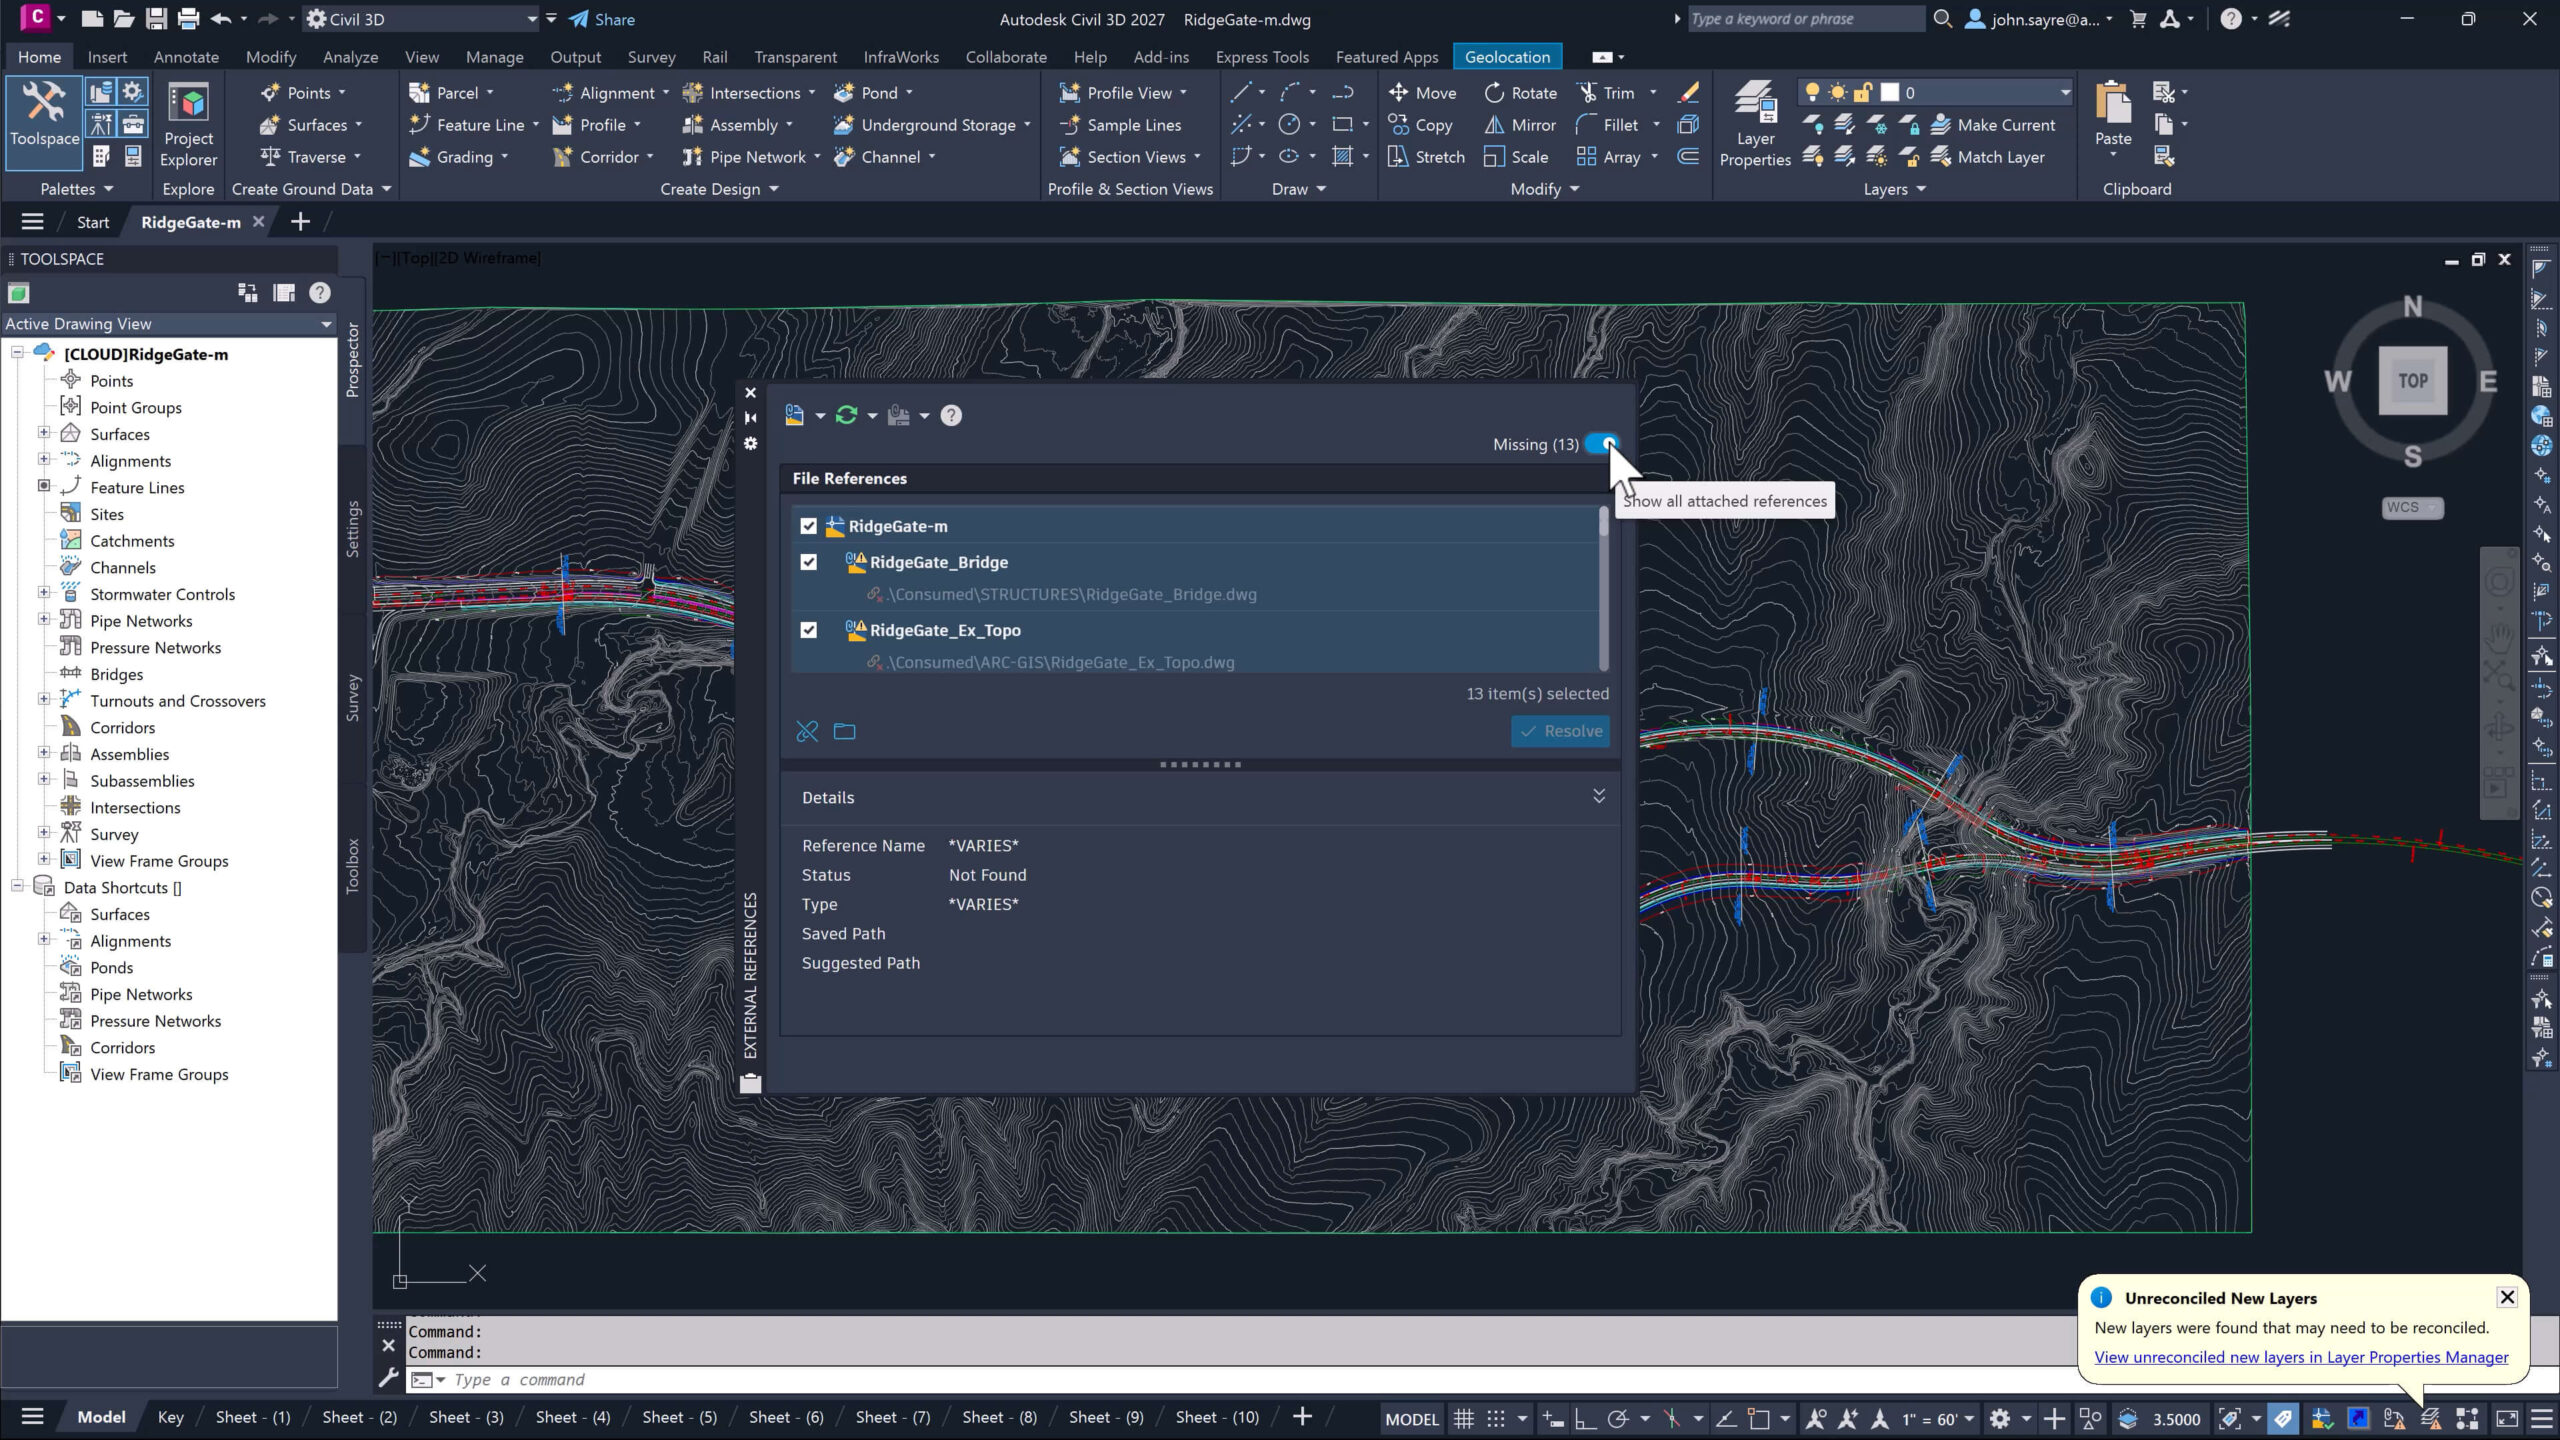Click Match Layer button

1988,157
